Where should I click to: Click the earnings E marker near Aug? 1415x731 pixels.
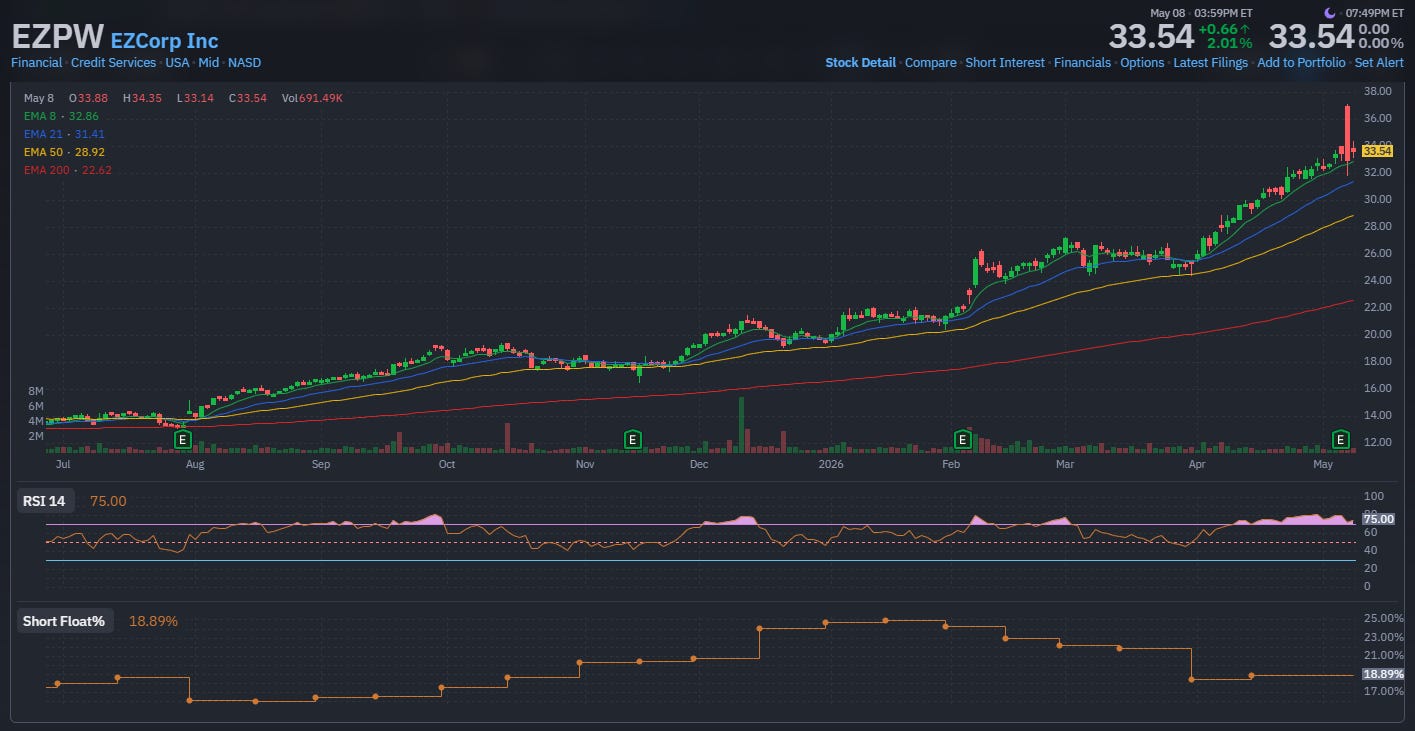point(182,439)
